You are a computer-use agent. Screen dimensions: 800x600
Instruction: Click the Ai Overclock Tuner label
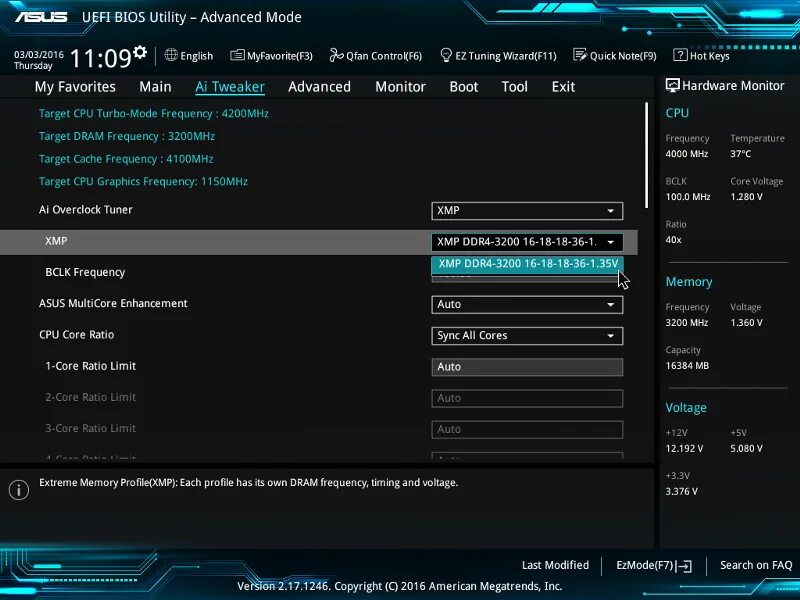(86, 210)
